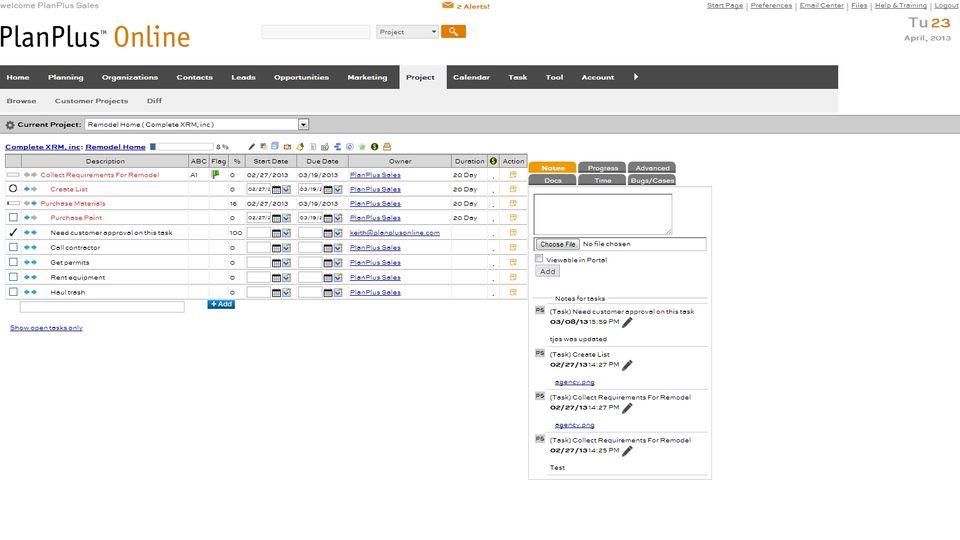This screenshot has width=960, height=540.
Task: Open start date calendar for Need customer approval
Action: [276, 233]
